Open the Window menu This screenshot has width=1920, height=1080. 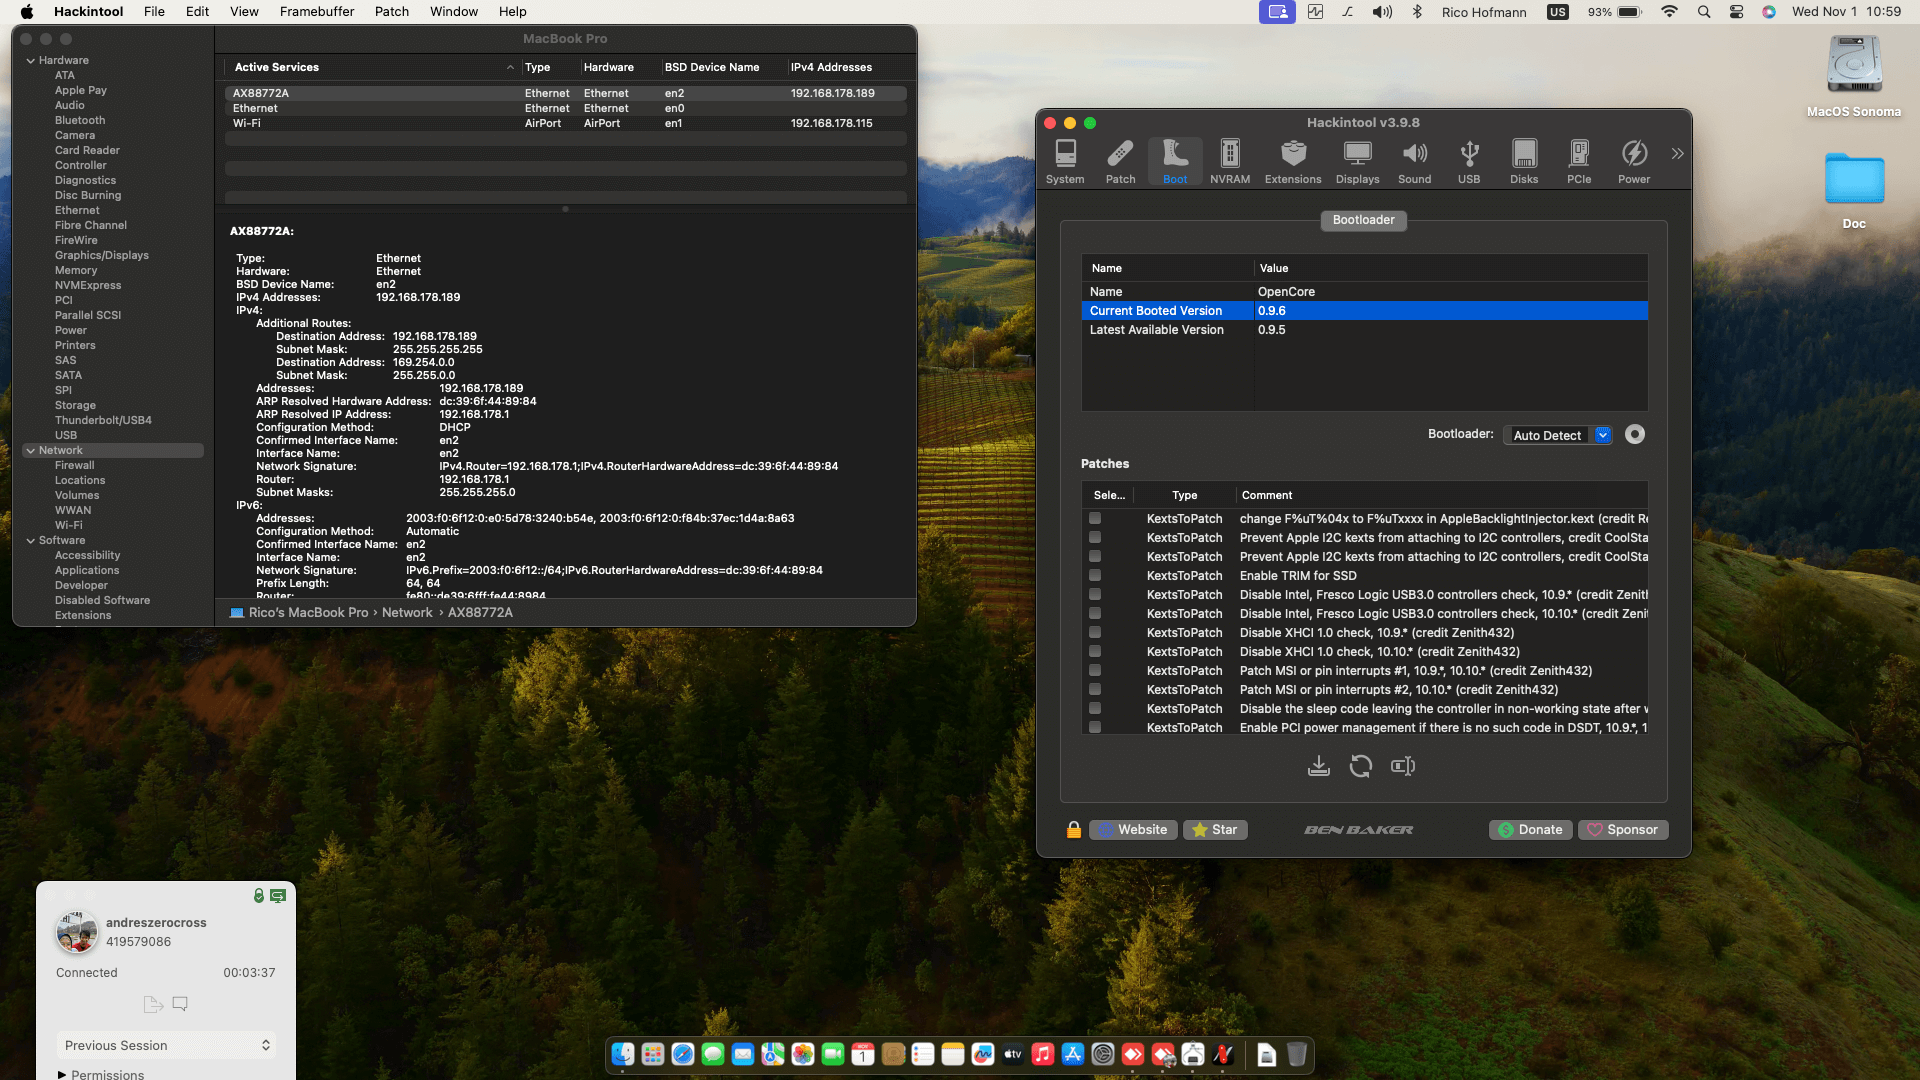coord(454,12)
